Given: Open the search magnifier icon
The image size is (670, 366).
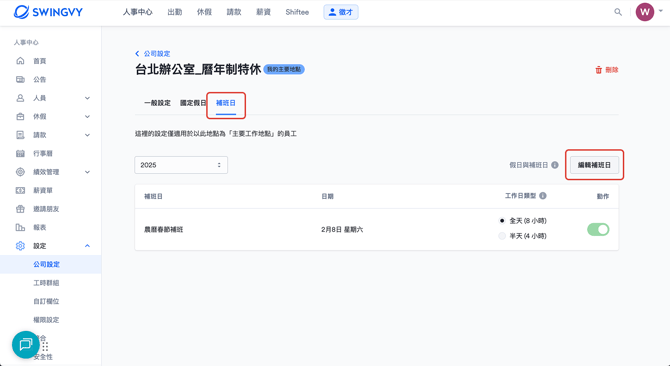Looking at the screenshot, I should click(618, 12).
